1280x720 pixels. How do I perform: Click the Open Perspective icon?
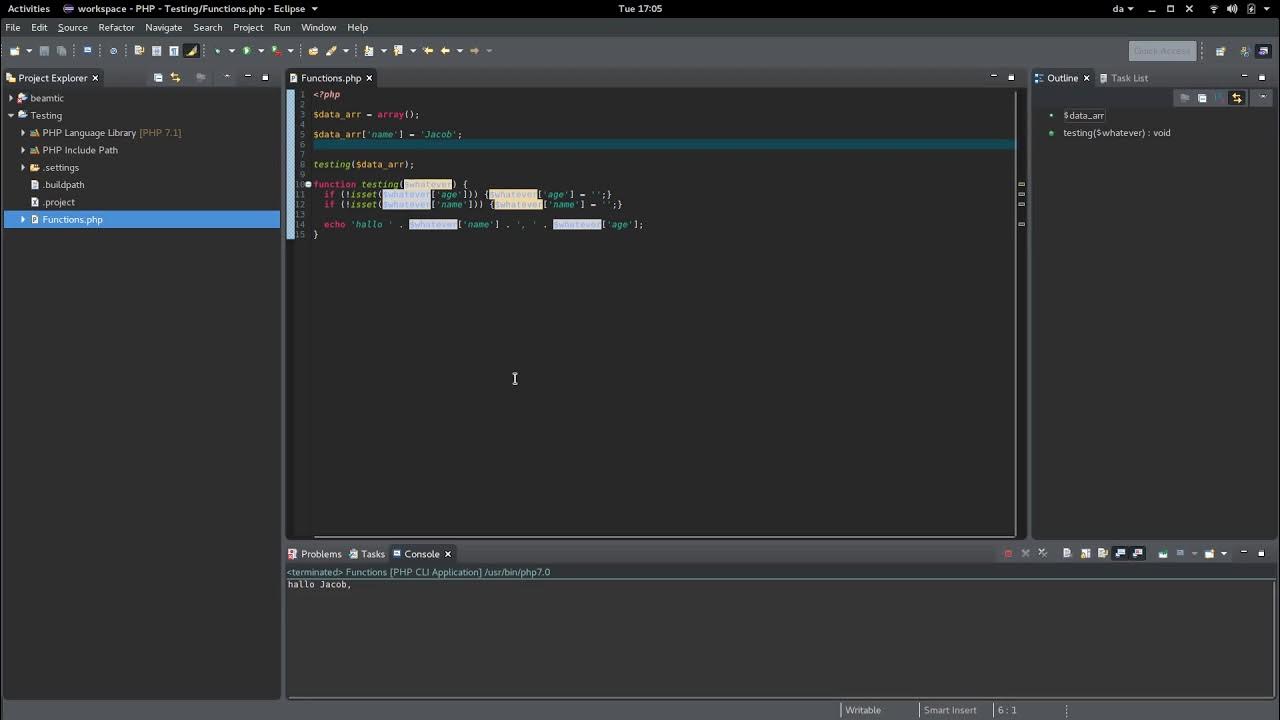point(1220,51)
